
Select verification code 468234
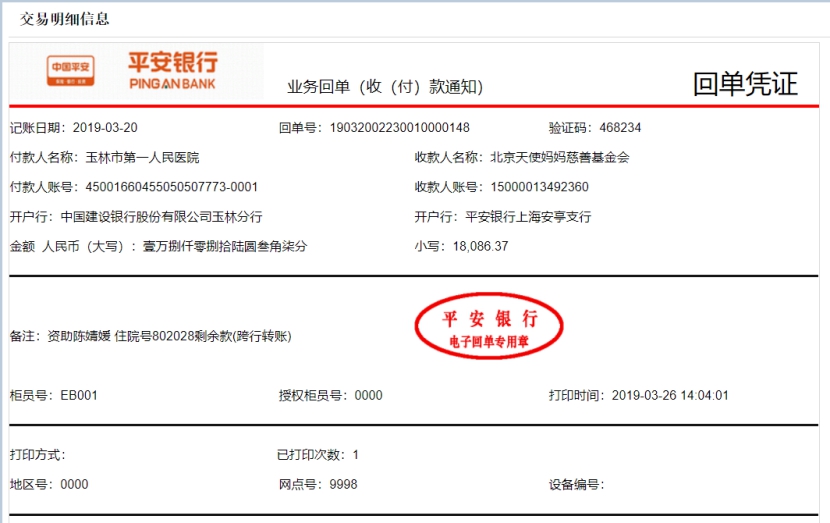click(620, 128)
